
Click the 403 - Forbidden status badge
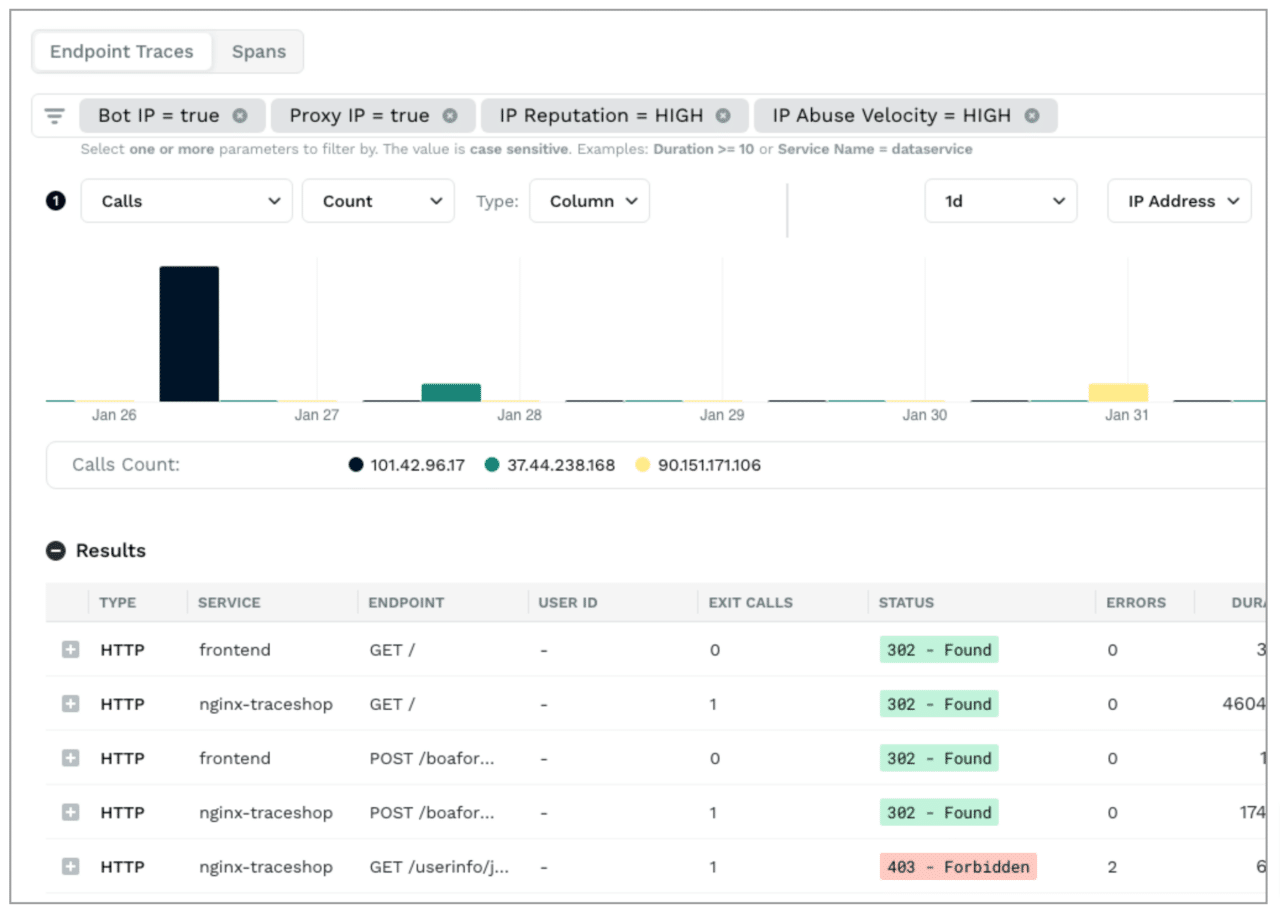pyautogui.click(x=958, y=867)
